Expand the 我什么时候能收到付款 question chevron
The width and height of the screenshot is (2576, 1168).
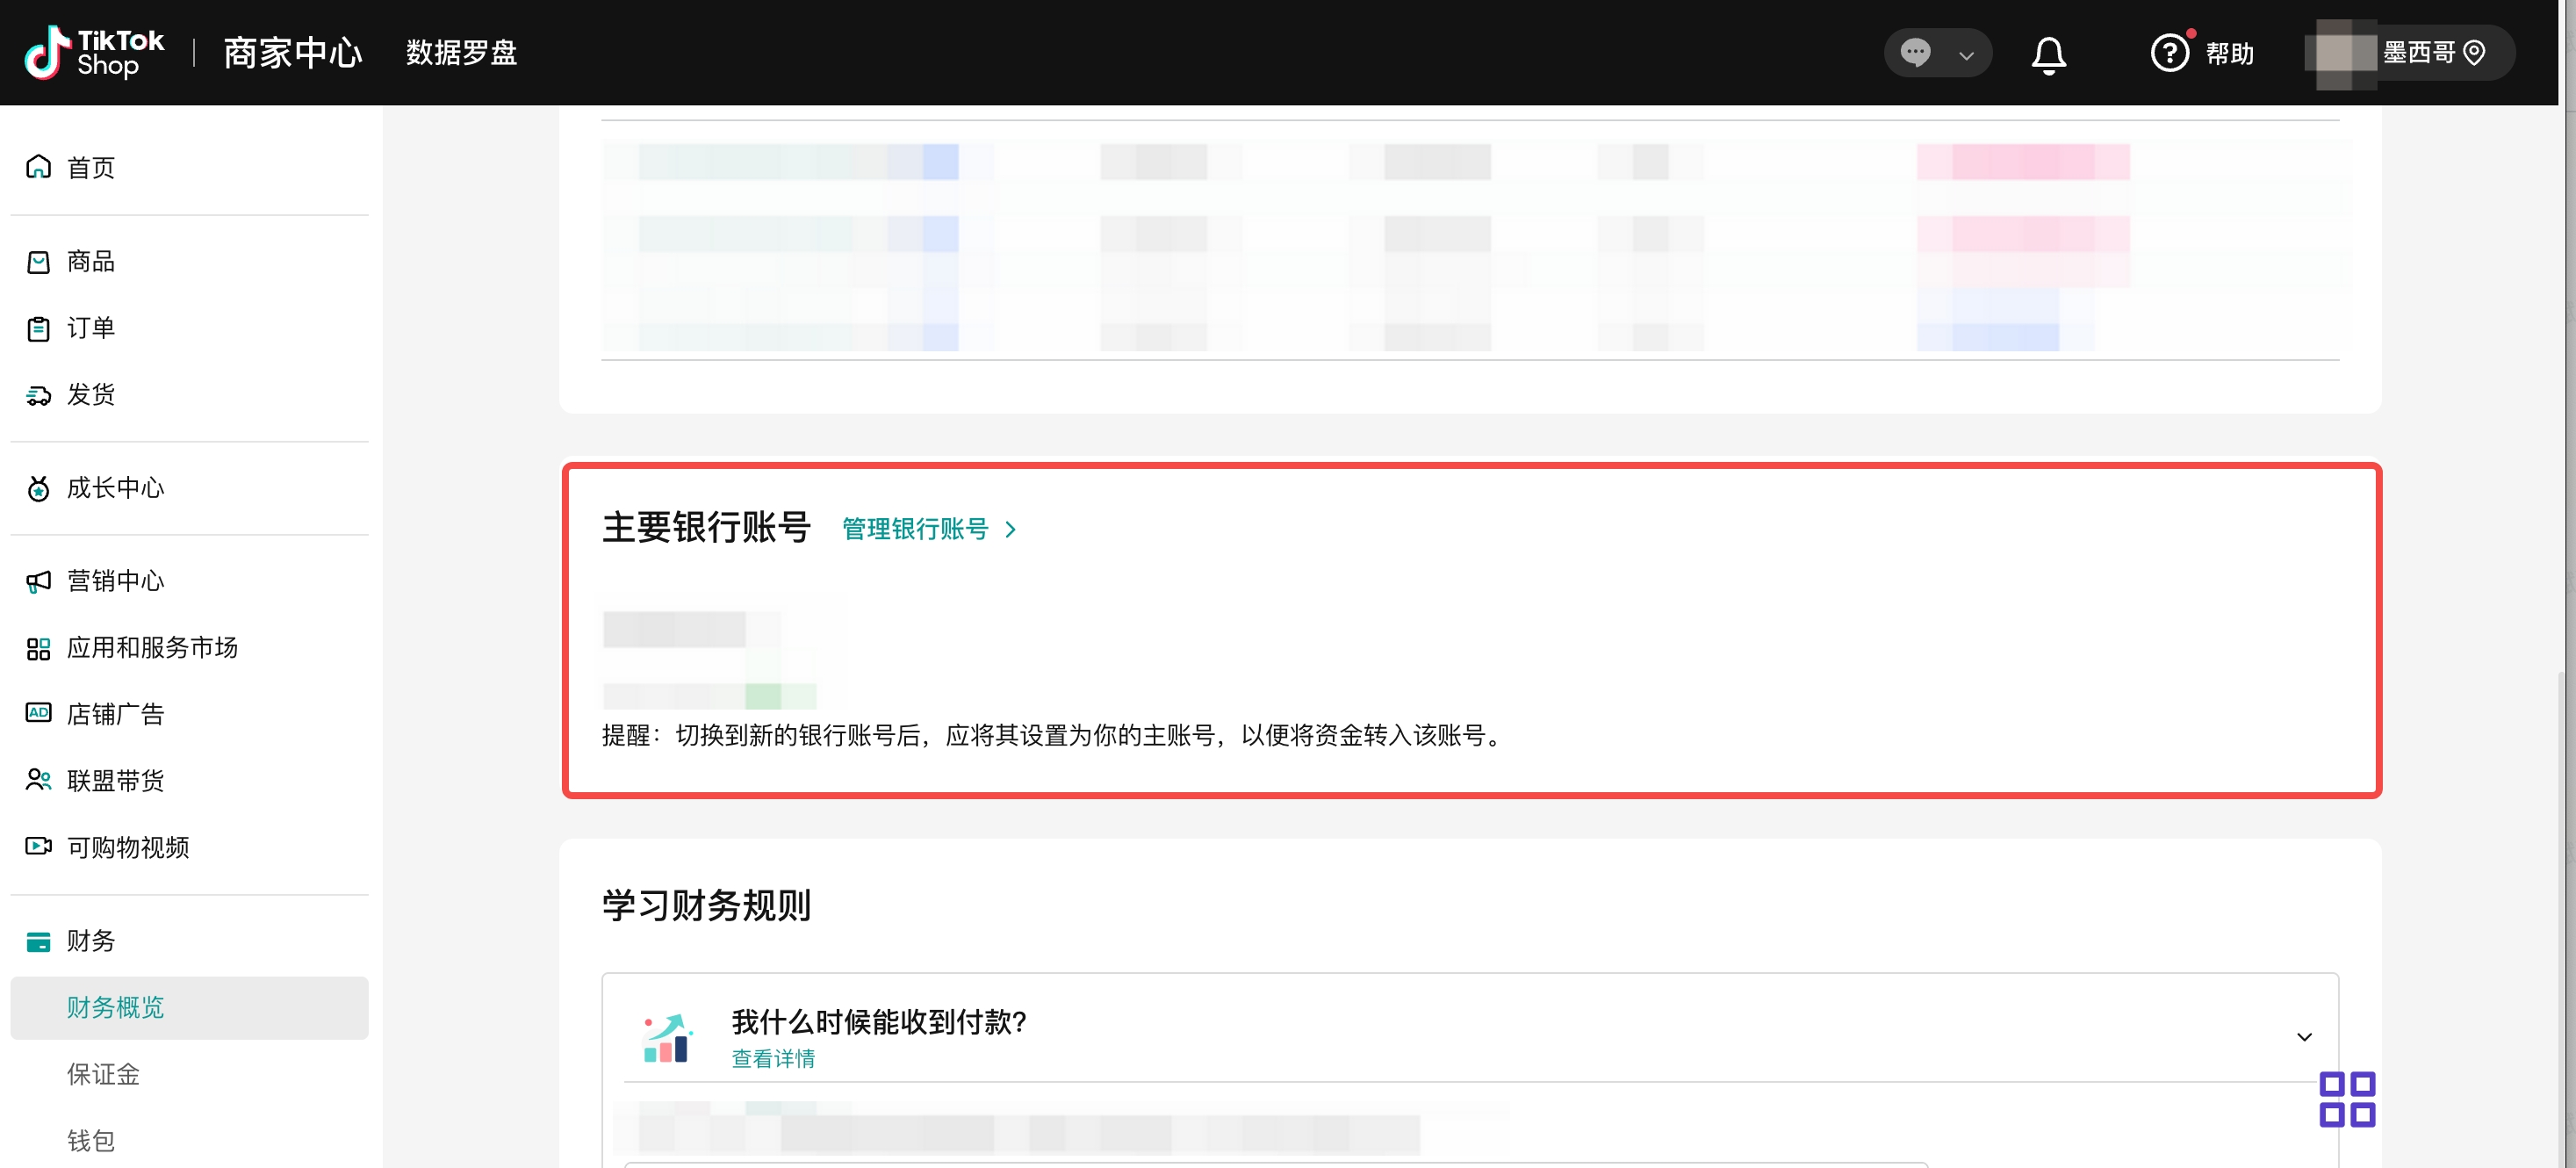click(x=2304, y=1037)
